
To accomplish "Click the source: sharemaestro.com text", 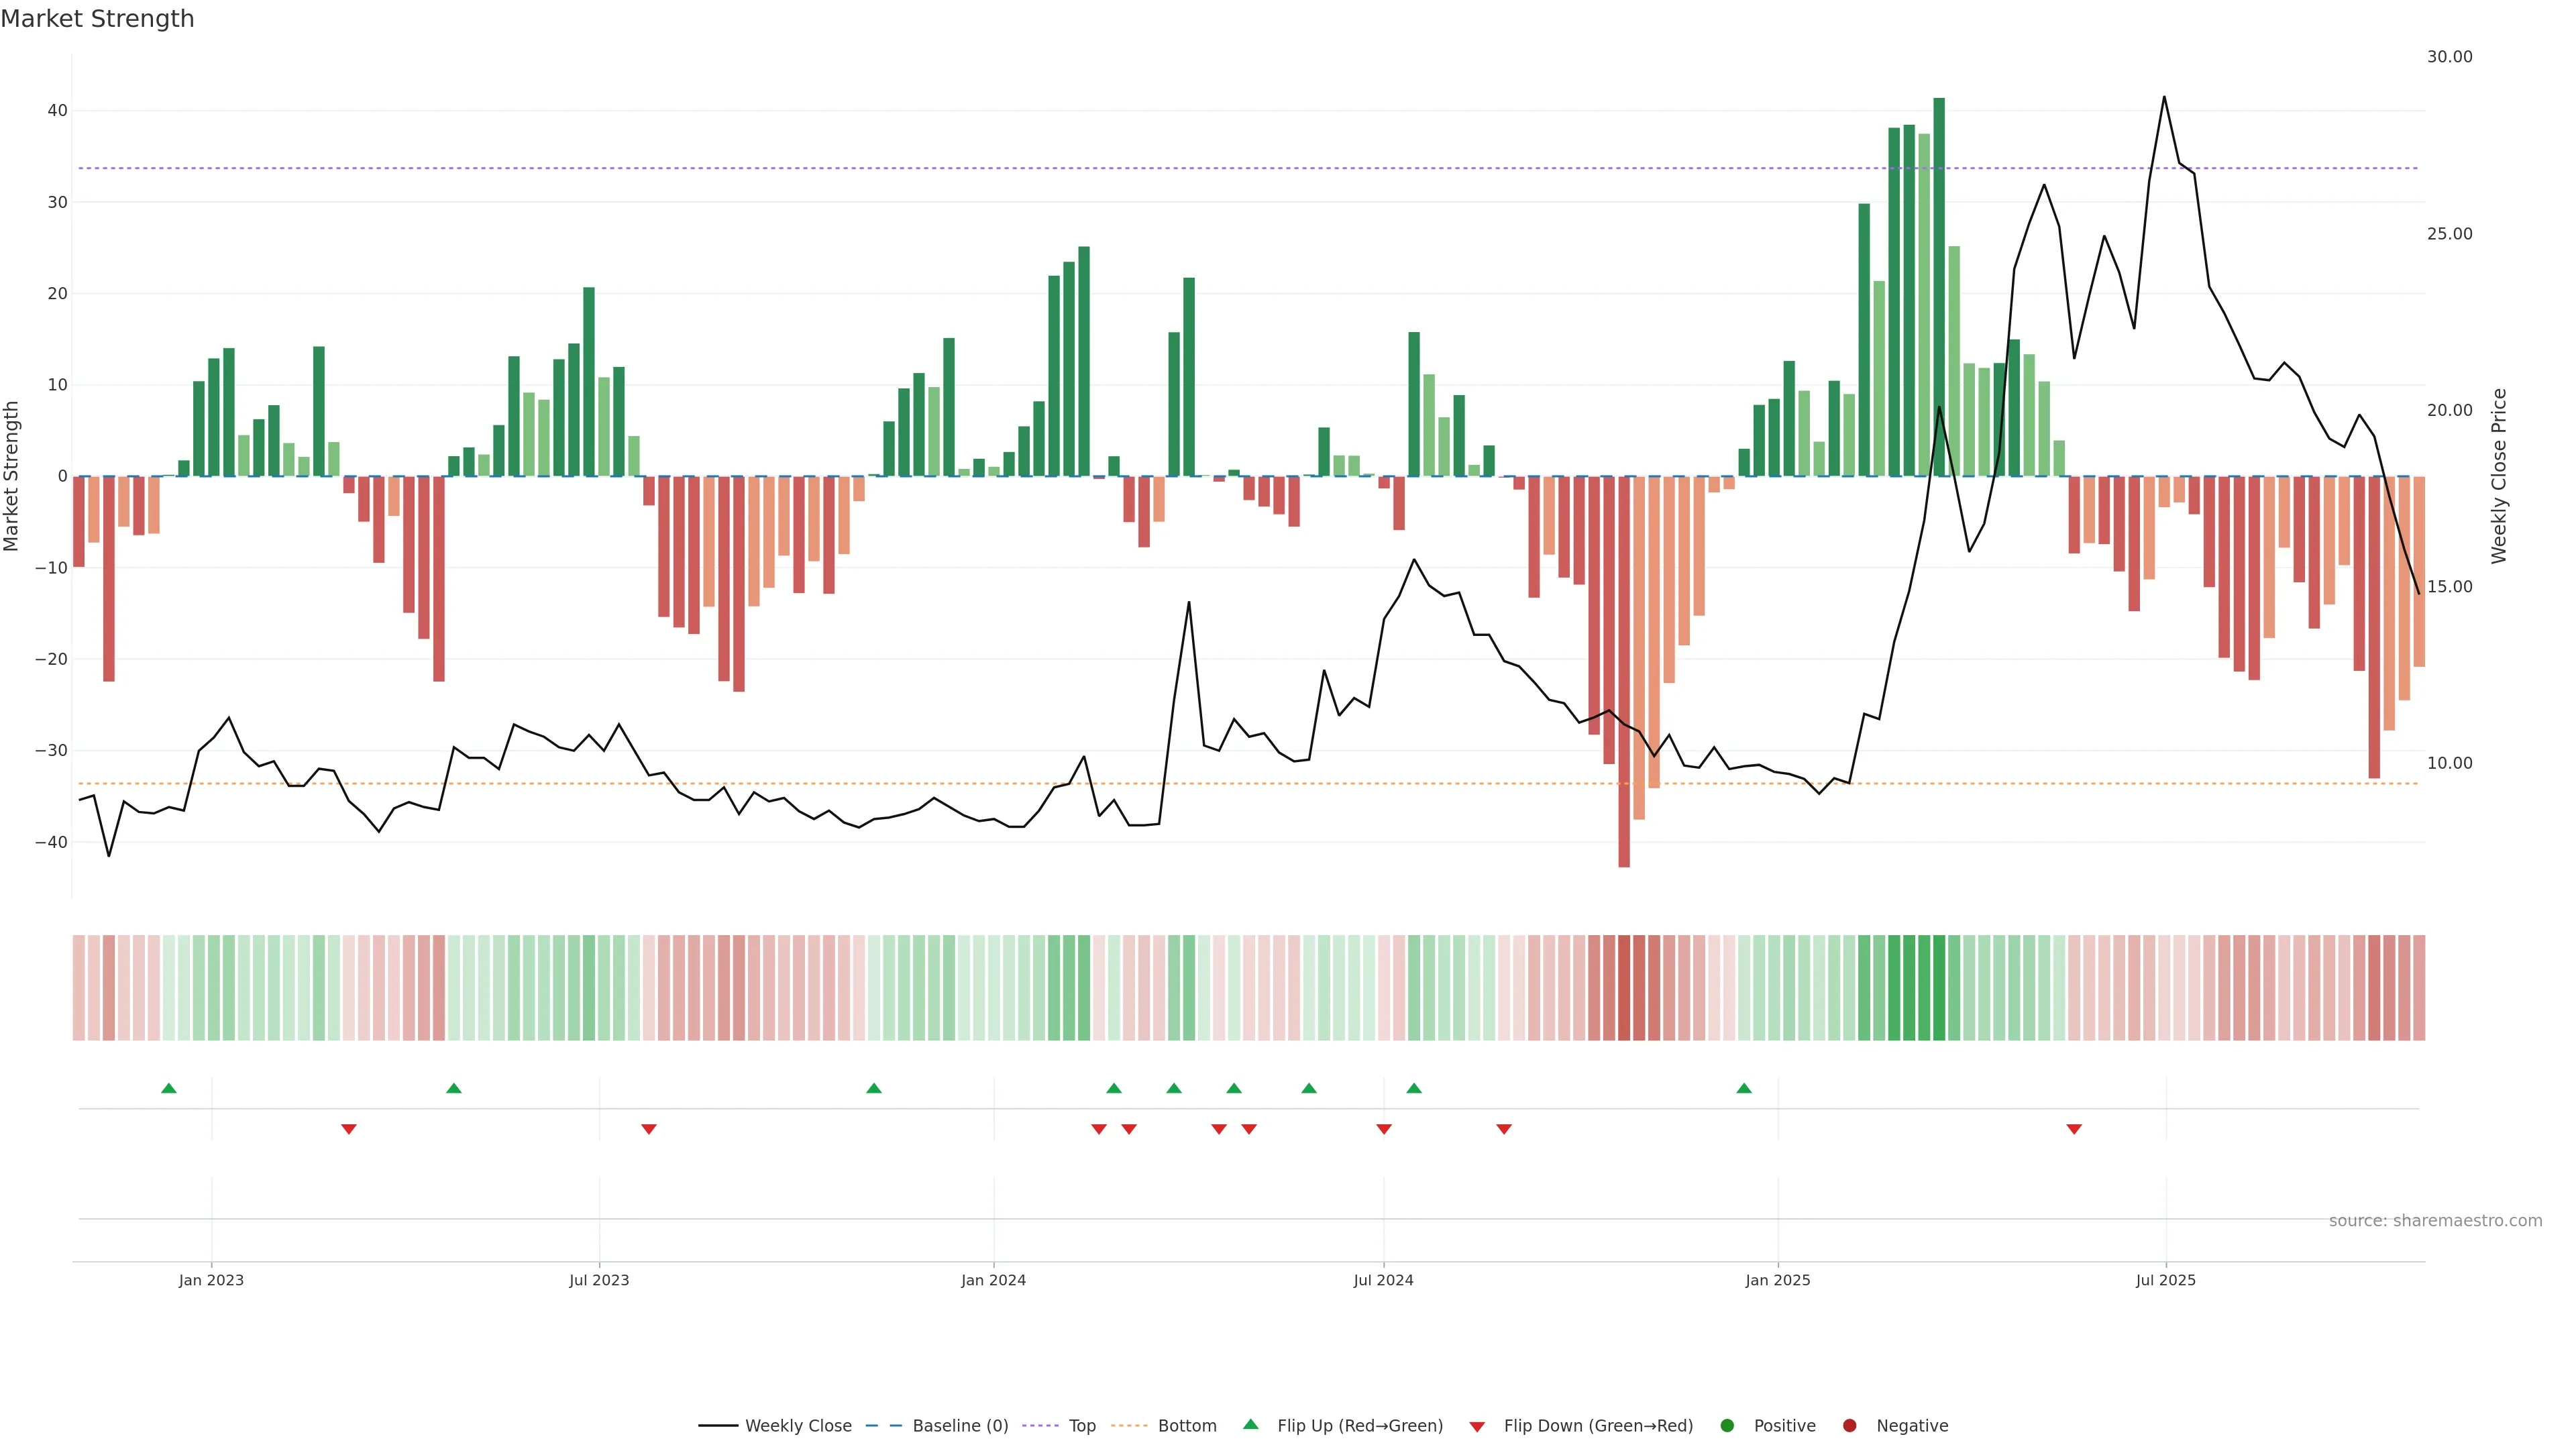I will point(2435,1221).
